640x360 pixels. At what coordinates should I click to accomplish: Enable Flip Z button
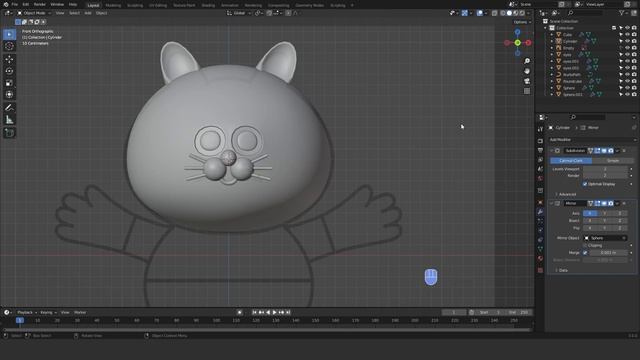click(620, 228)
